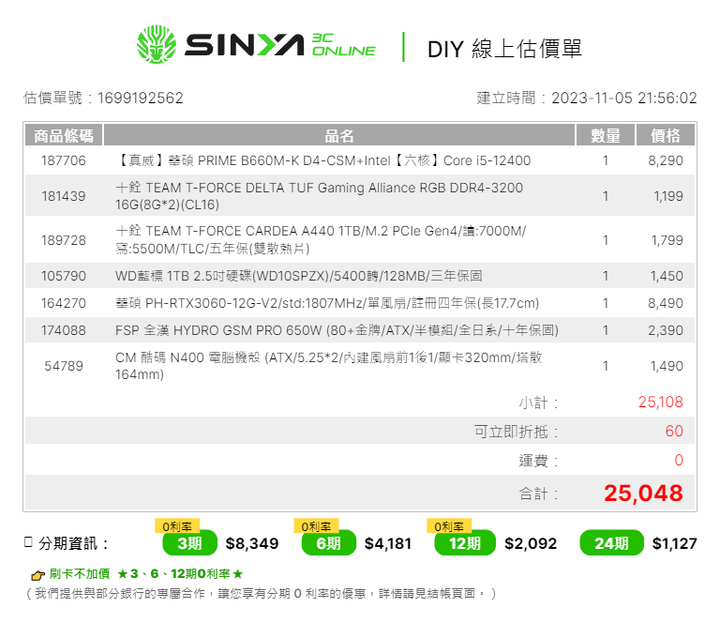Viewport: 720px width, 623px height.
Task: Click the 合計 label
Action: (x=538, y=494)
